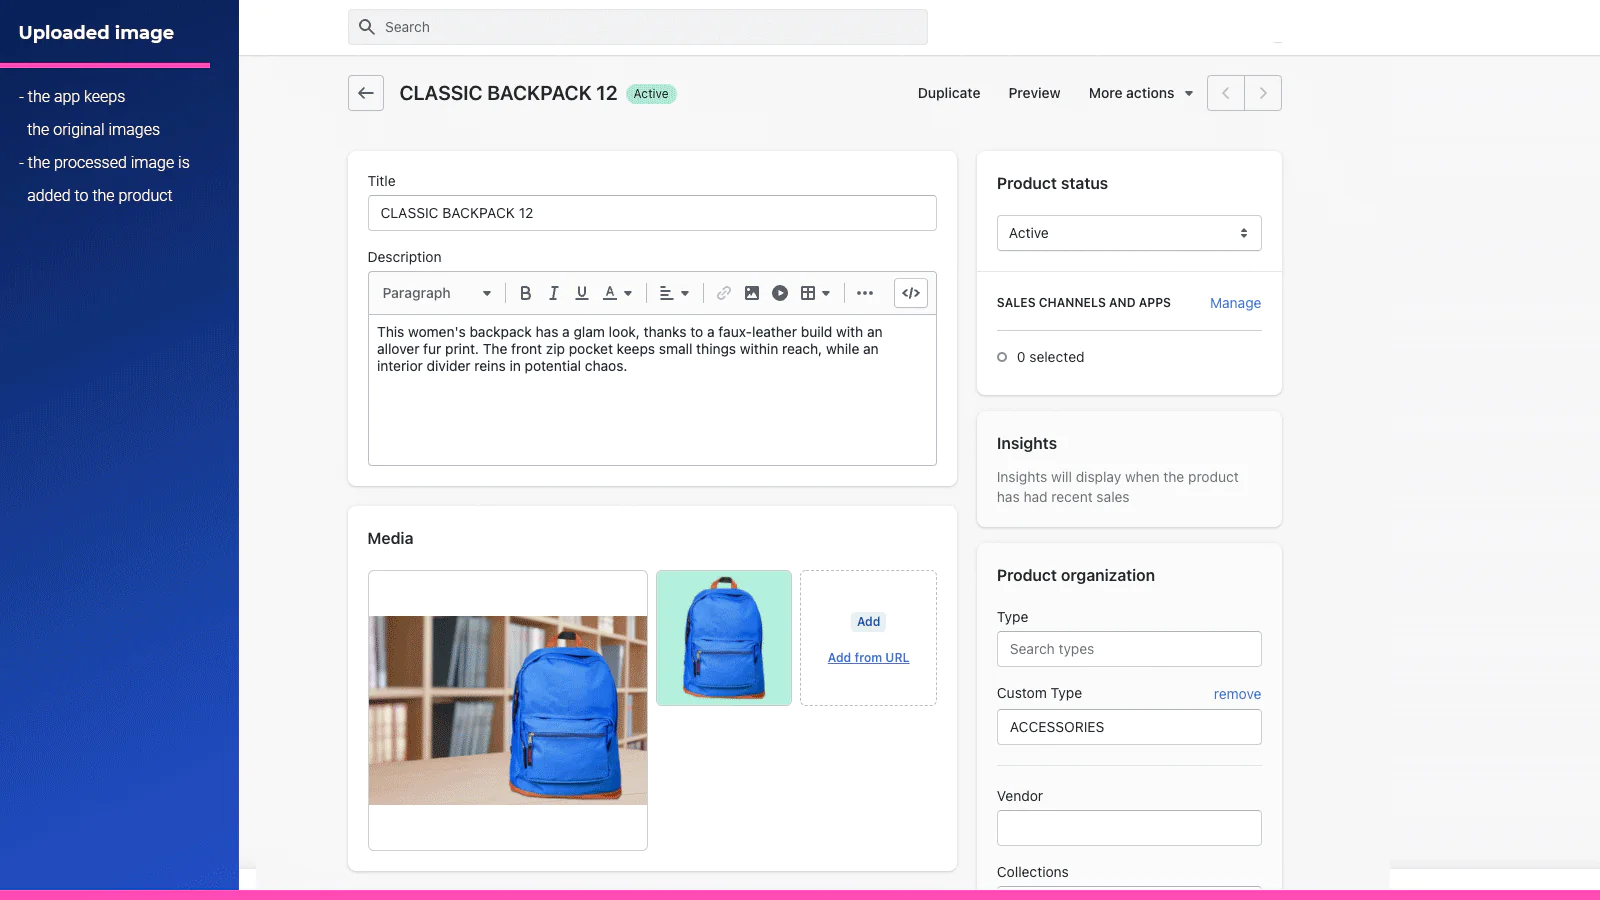Open the More actions menu
The width and height of the screenshot is (1600, 900).
coord(1140,93)
